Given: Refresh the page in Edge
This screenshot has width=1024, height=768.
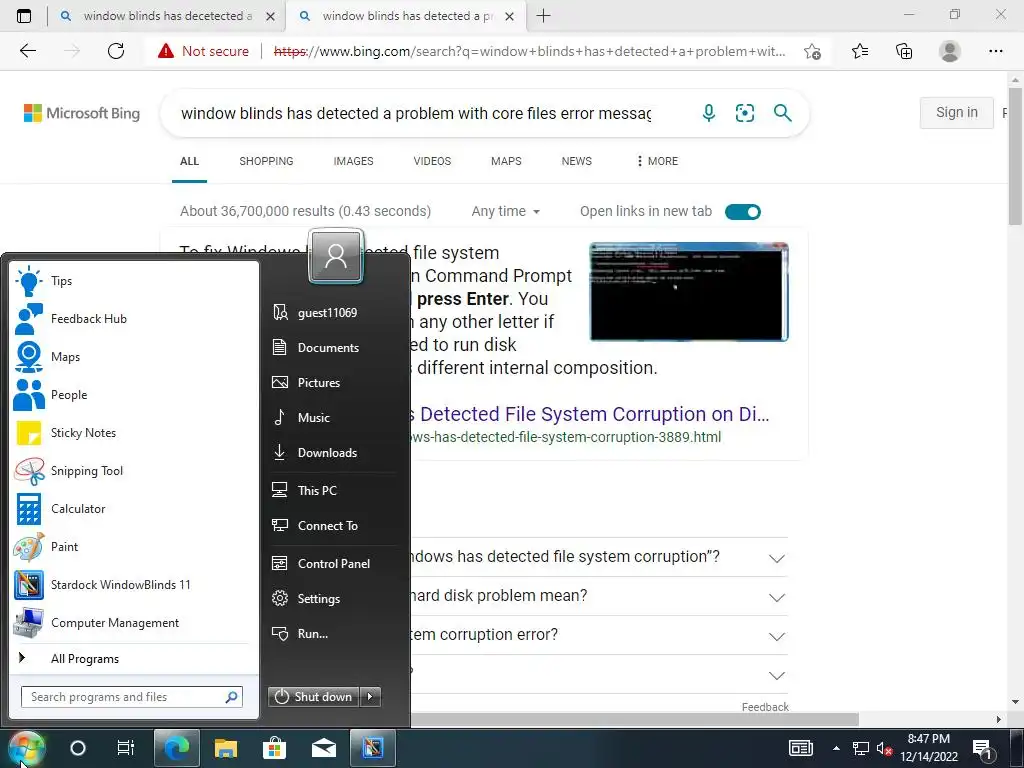Looking at the screenshot, I should [116, 51].
